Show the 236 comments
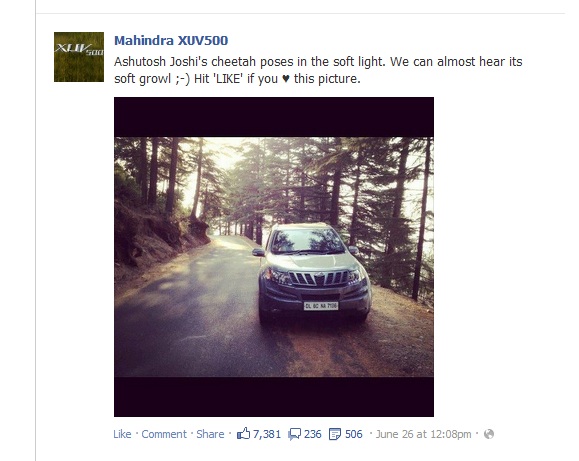Viewport: 579px width, 461px height. 312,434
